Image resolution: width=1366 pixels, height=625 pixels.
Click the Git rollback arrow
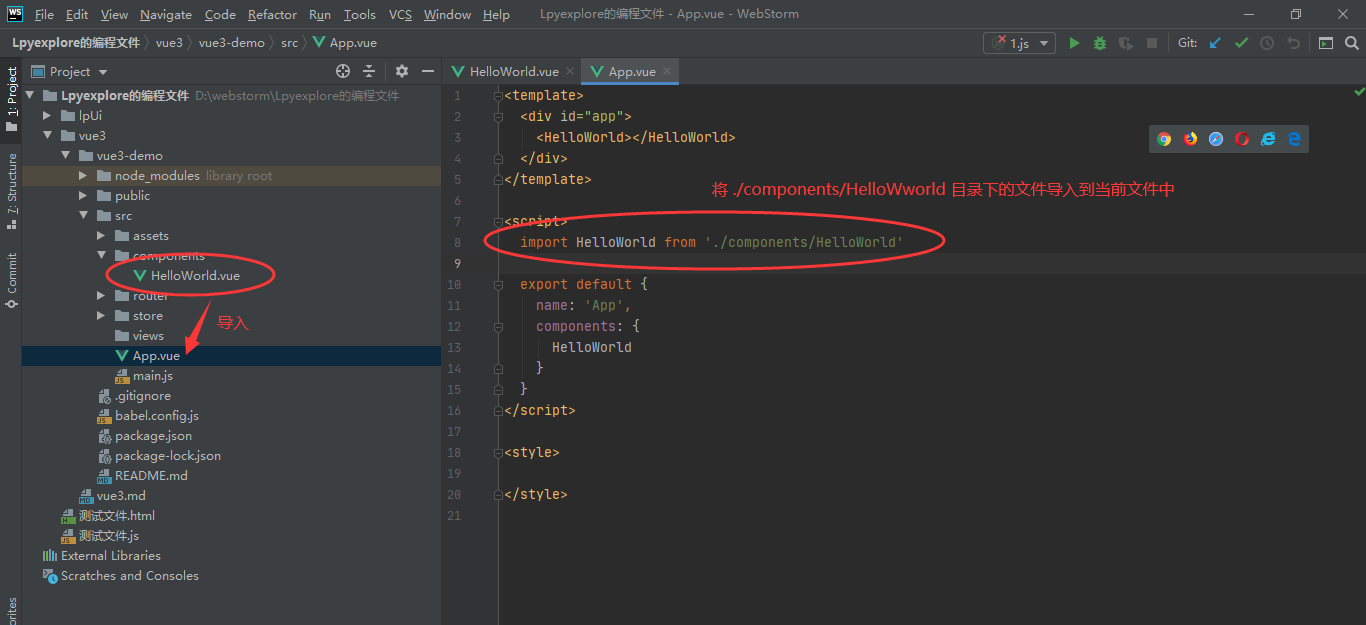point(1294,43)
